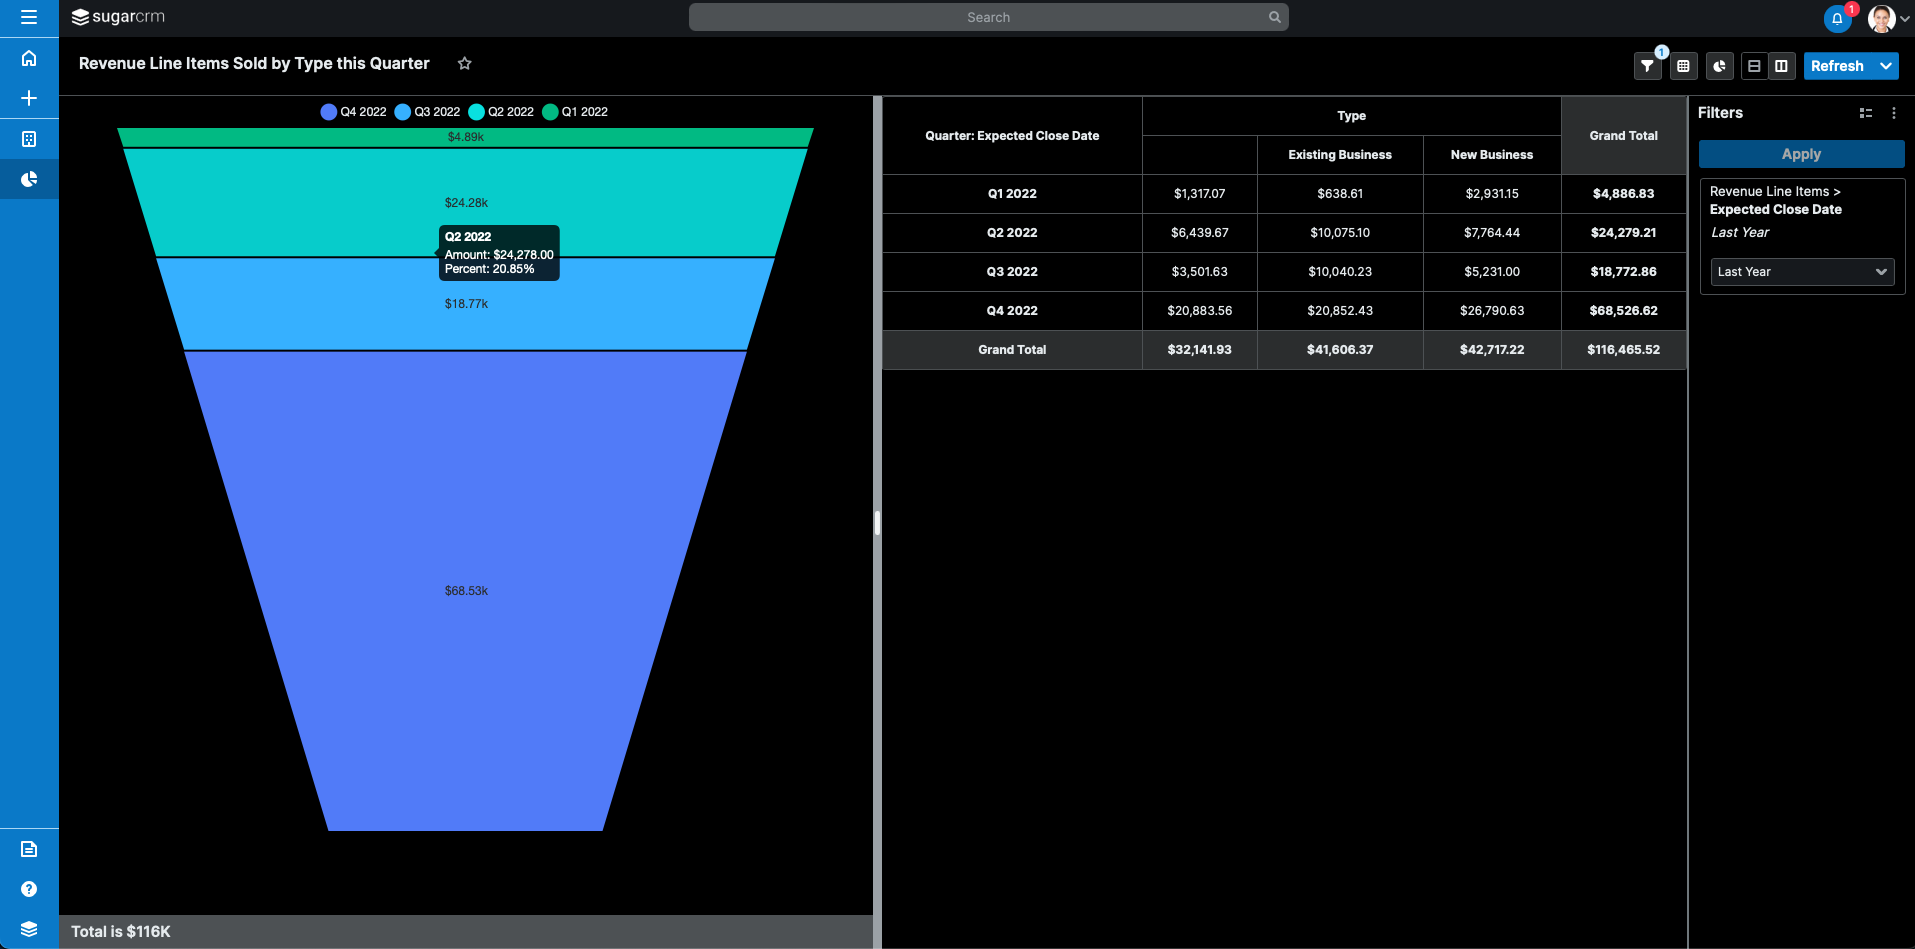This screenshot has height=949, width=1915.
Task: Open the Last Year filter dropdown
Action: click(1802, 272)
